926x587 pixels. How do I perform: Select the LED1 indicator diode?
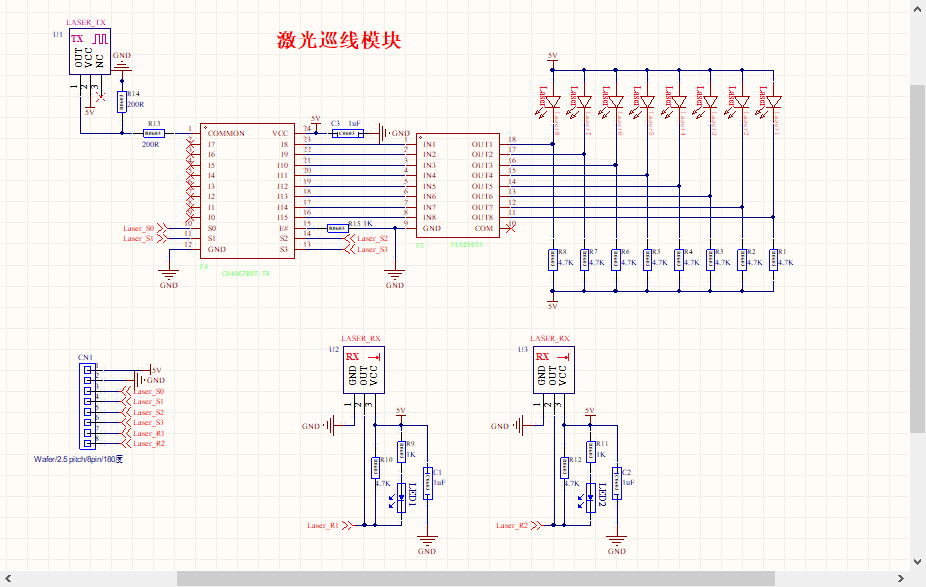click(401, 494)
